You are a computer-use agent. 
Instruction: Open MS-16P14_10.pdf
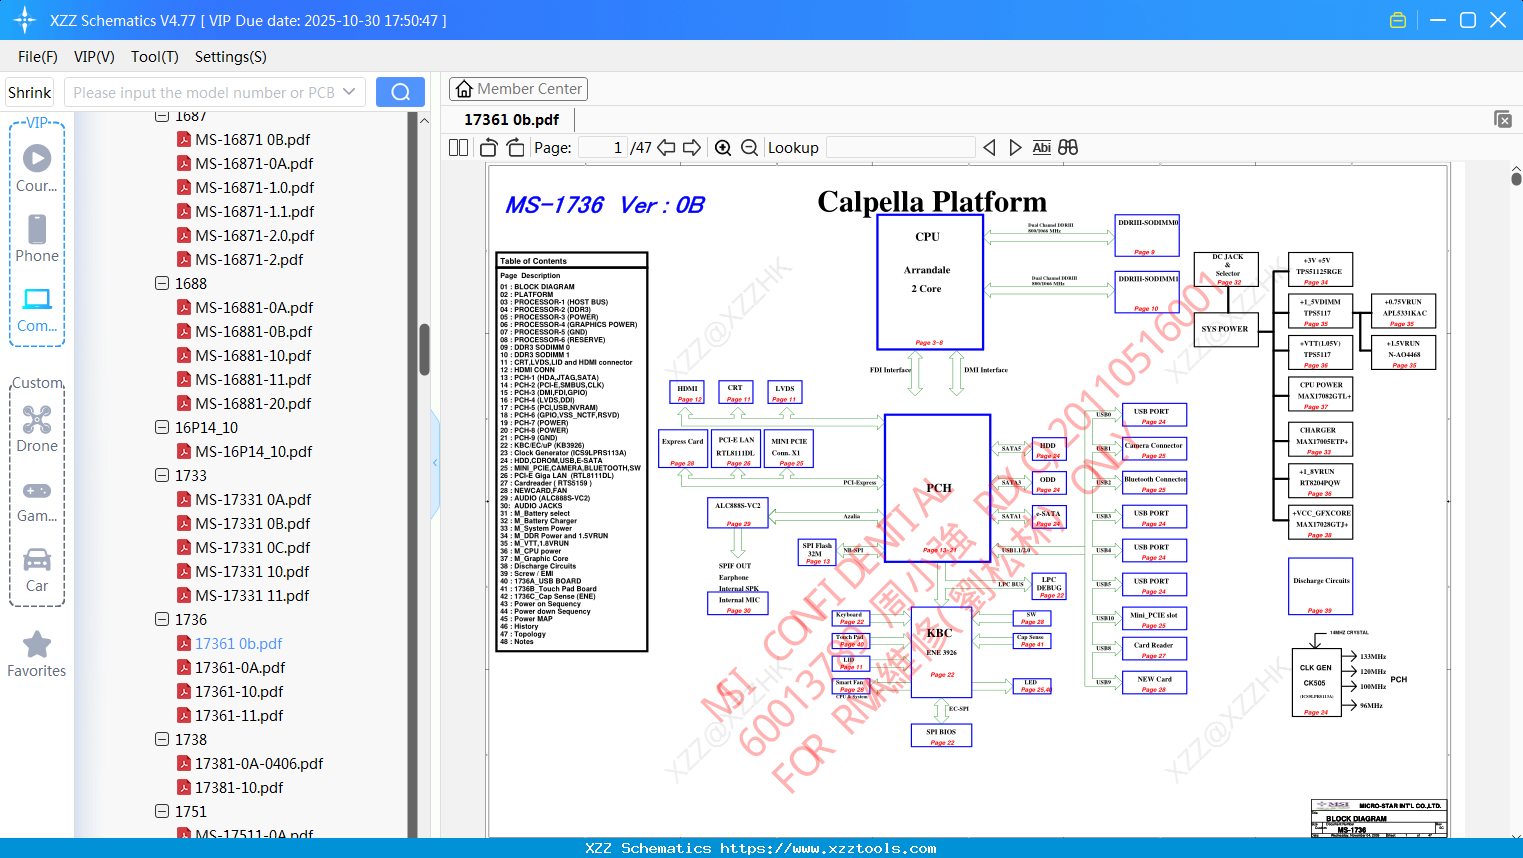pos(254,451)
